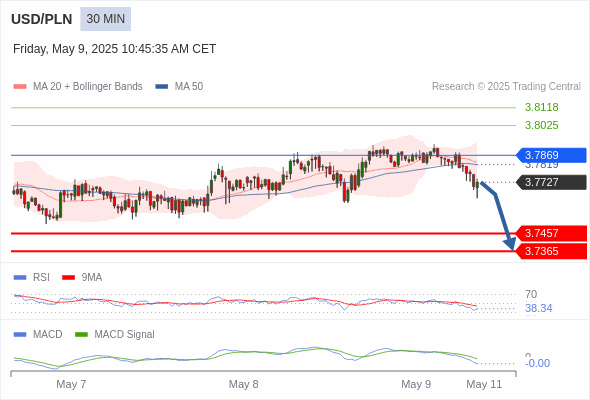This screenshot has height=400, width=590.
Task: Click the USD/PLN pair title
Action: [x=41, y=19]
